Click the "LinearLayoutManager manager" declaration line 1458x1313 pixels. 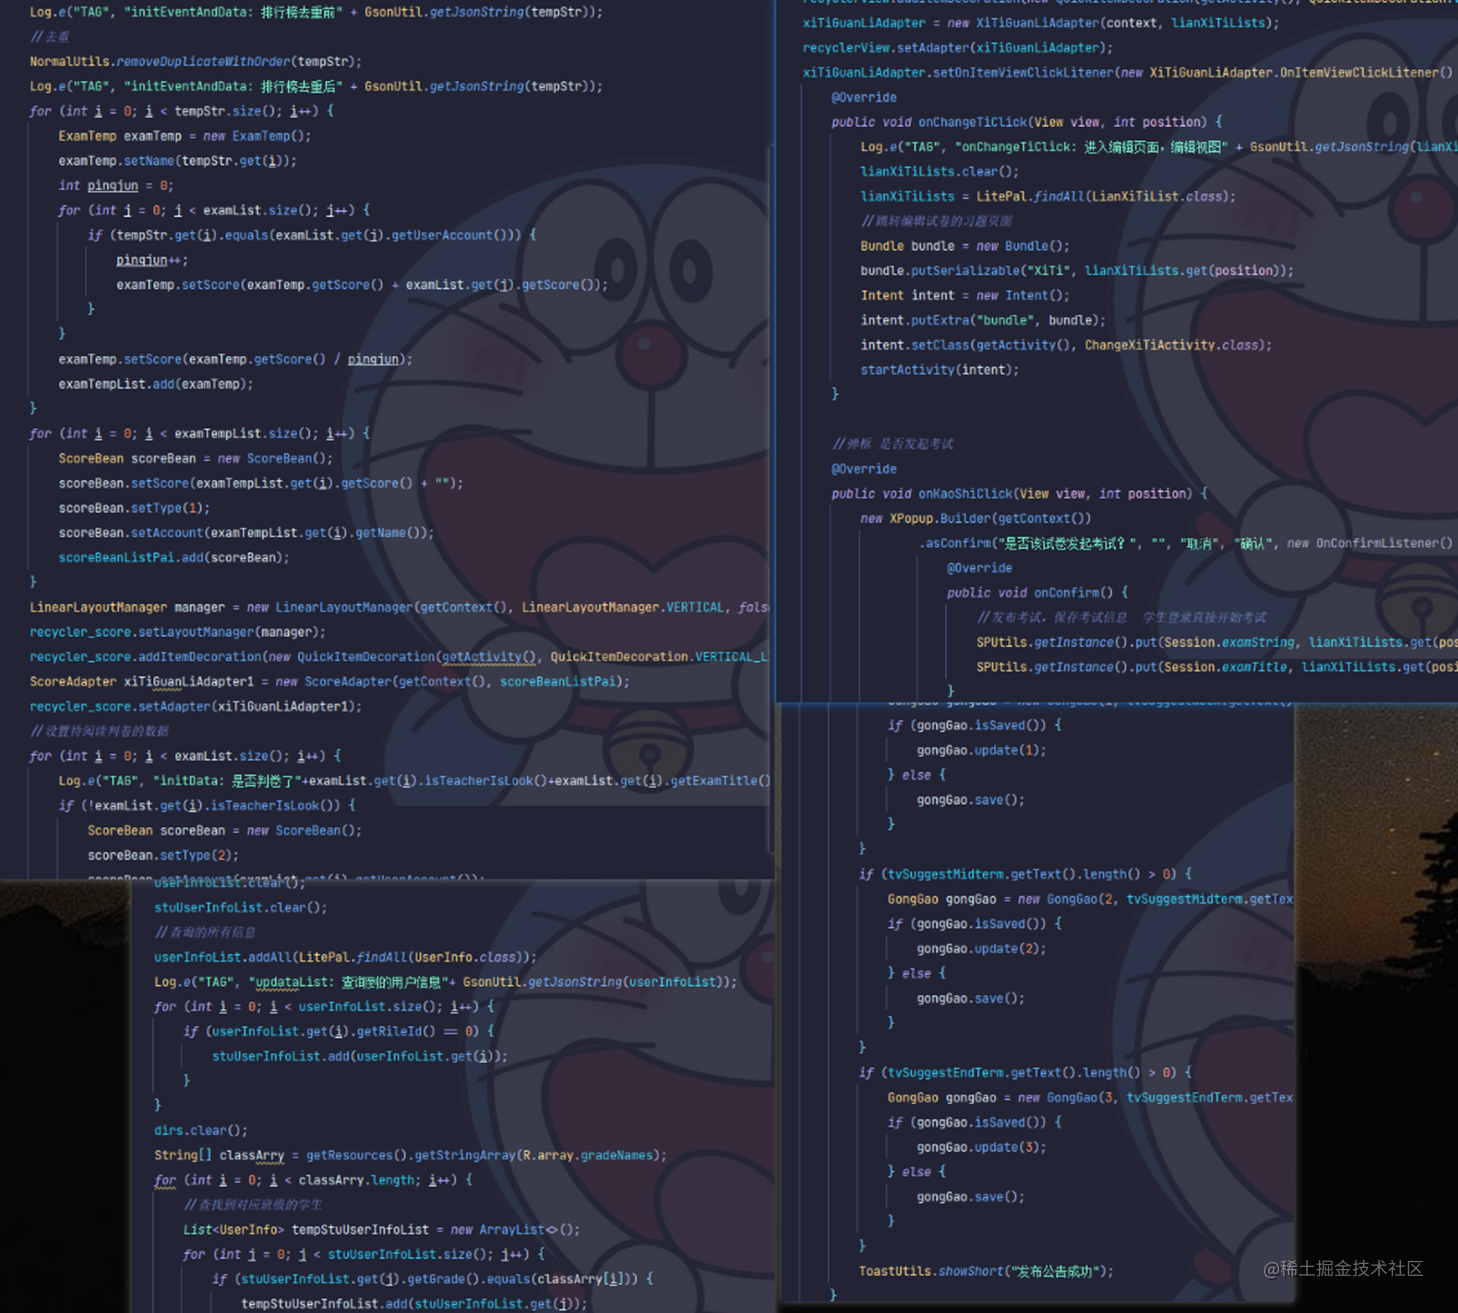(x=399, y=607)
